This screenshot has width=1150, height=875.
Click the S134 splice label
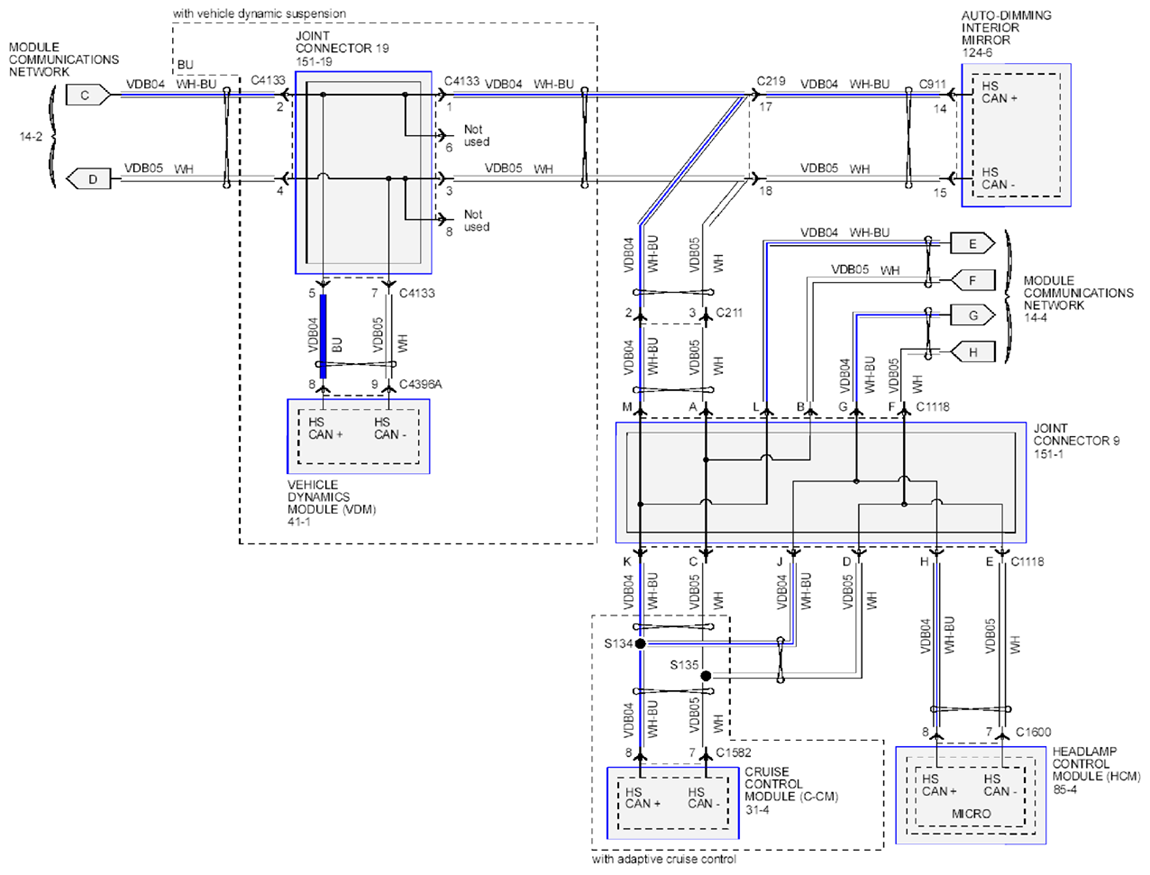point(618,644)
